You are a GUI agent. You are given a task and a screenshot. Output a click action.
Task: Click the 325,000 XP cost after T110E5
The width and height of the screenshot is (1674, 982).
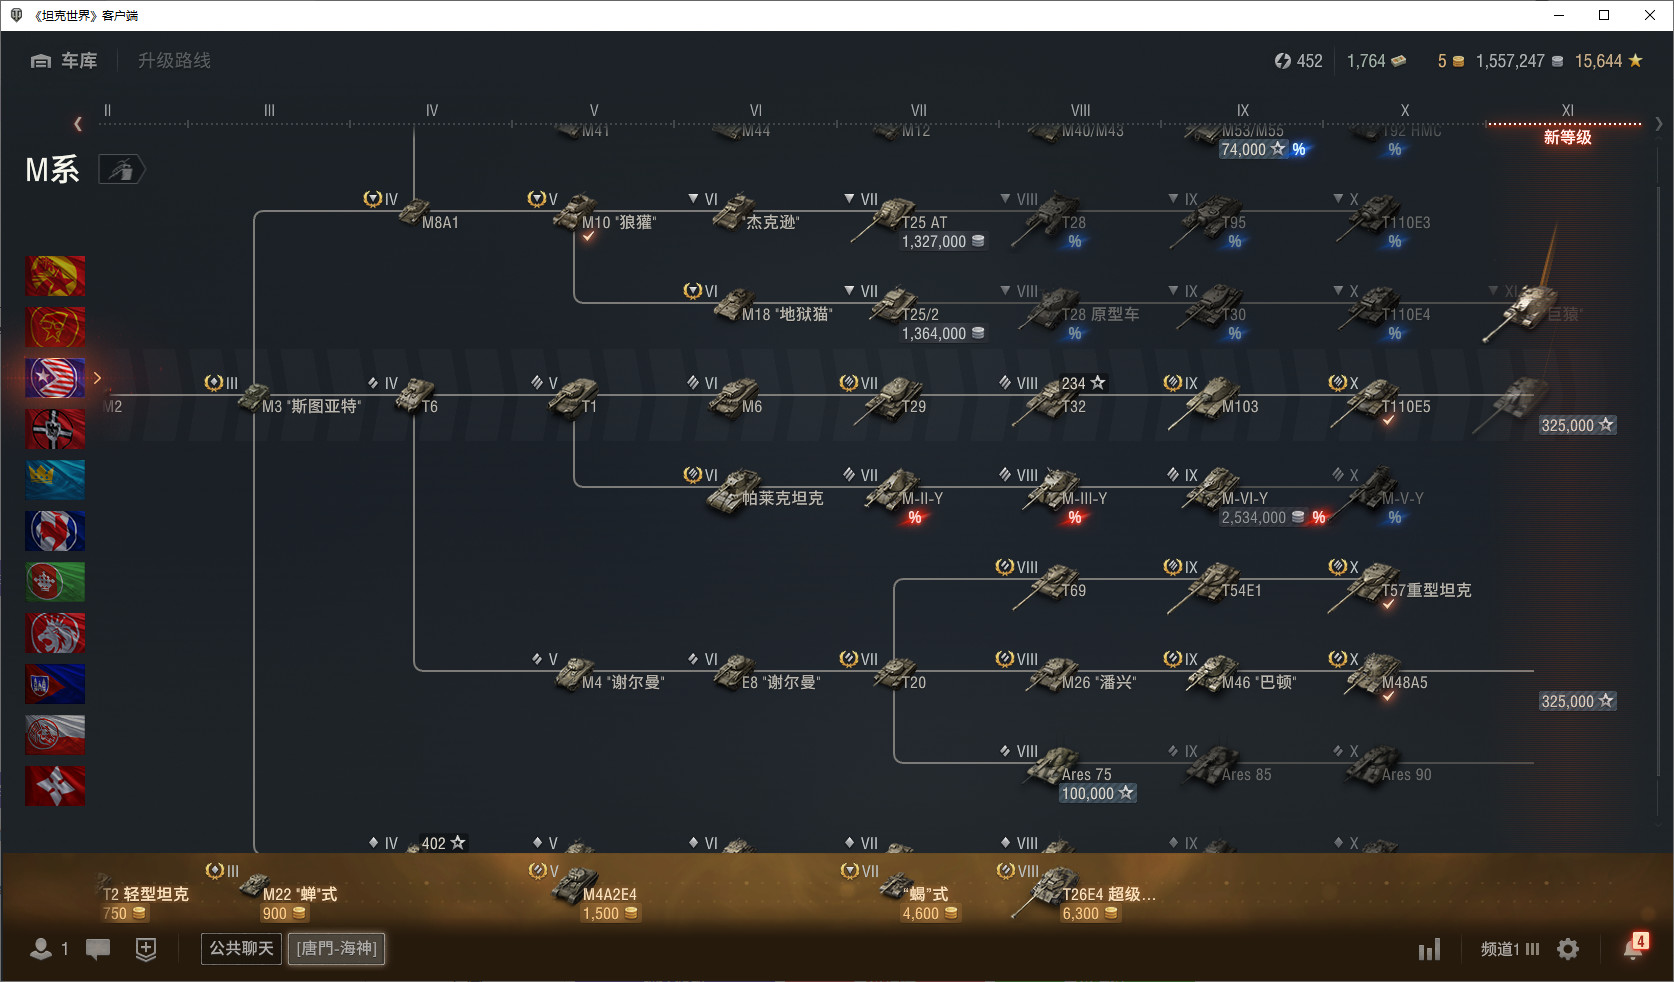[1577, 425]
